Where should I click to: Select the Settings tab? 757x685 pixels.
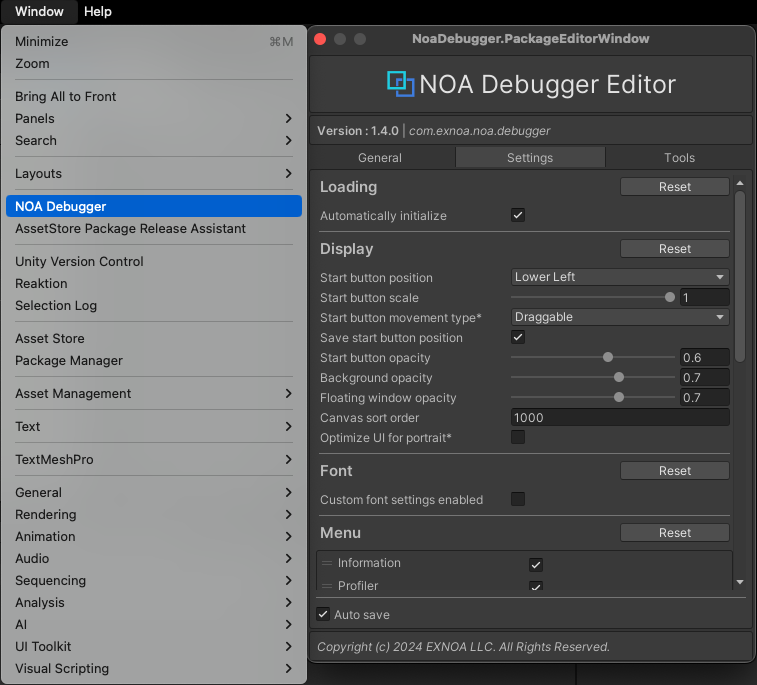click(x=530, y=158)
